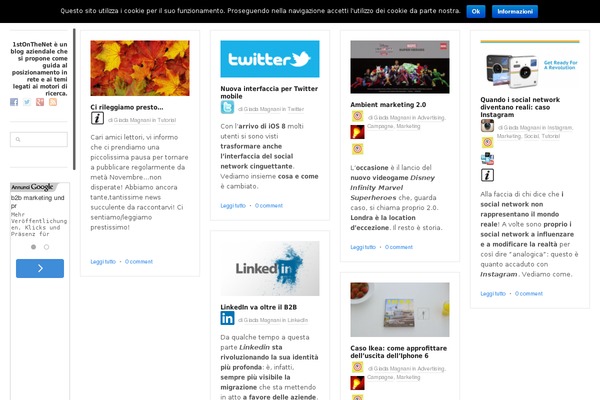Click the target icon next to the Caso Ikea author line

point(357,367)
